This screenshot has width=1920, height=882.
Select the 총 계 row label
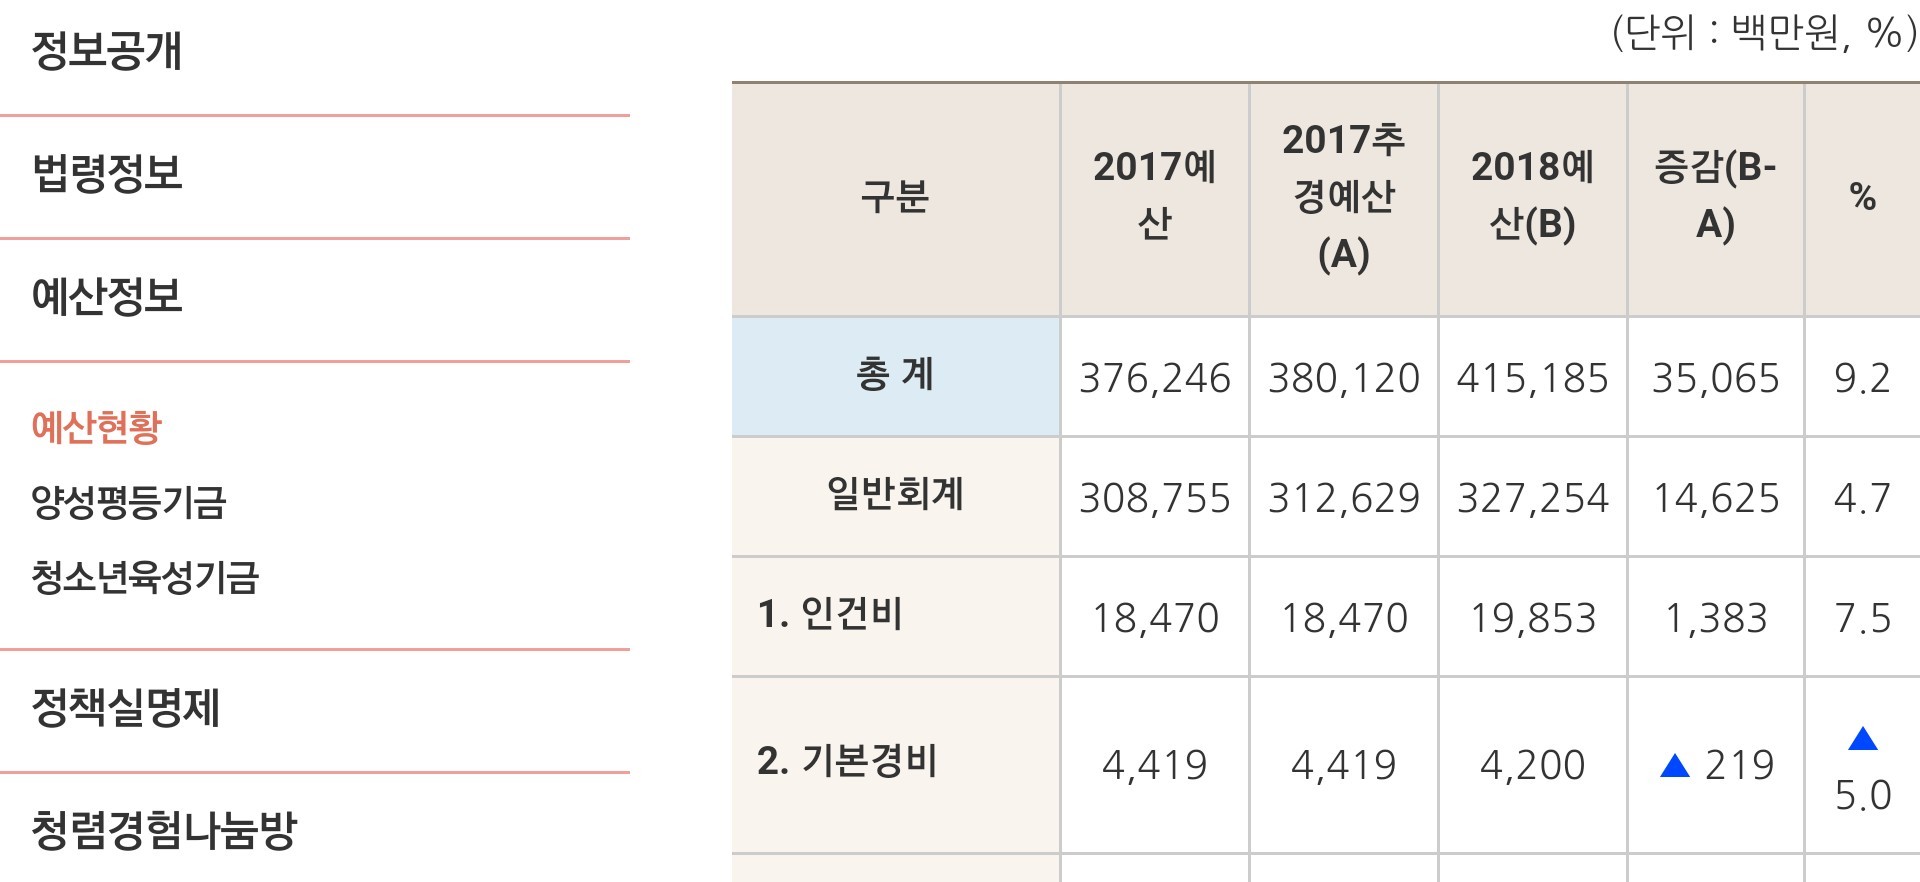(x=895, y=375)
